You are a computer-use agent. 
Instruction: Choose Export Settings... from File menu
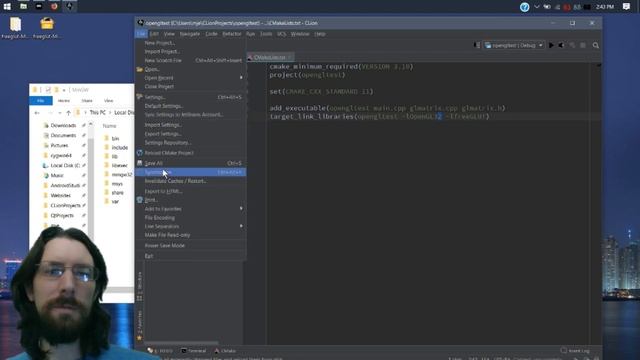coord(191,134)
